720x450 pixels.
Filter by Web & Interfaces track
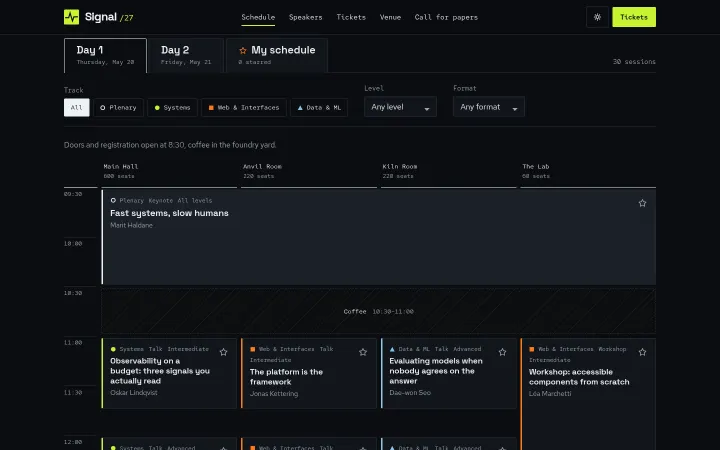(x=244, y=107)
